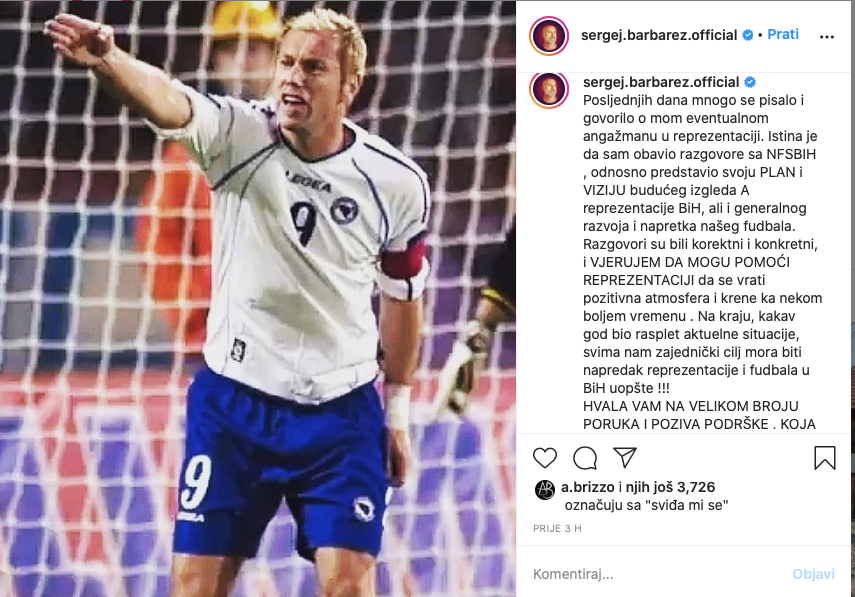Open sergej.barbarez.official username in header
This screenshot has width=855, height=597.
click(x=659, y=35)
